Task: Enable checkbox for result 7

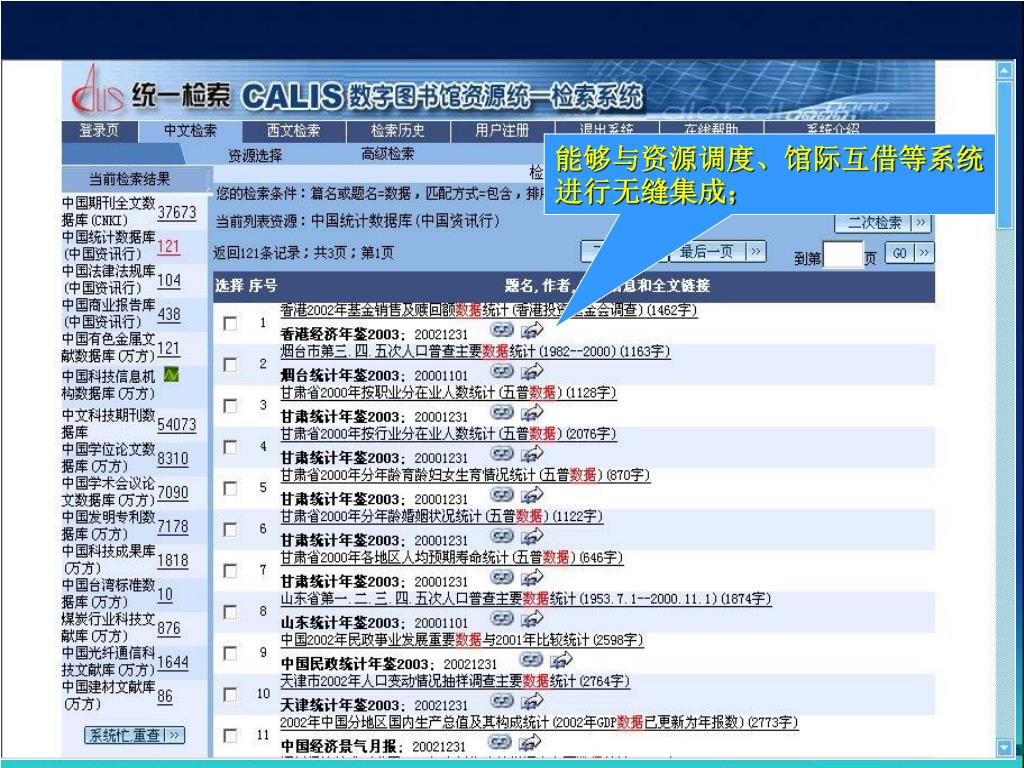Action: click(230, 570)
